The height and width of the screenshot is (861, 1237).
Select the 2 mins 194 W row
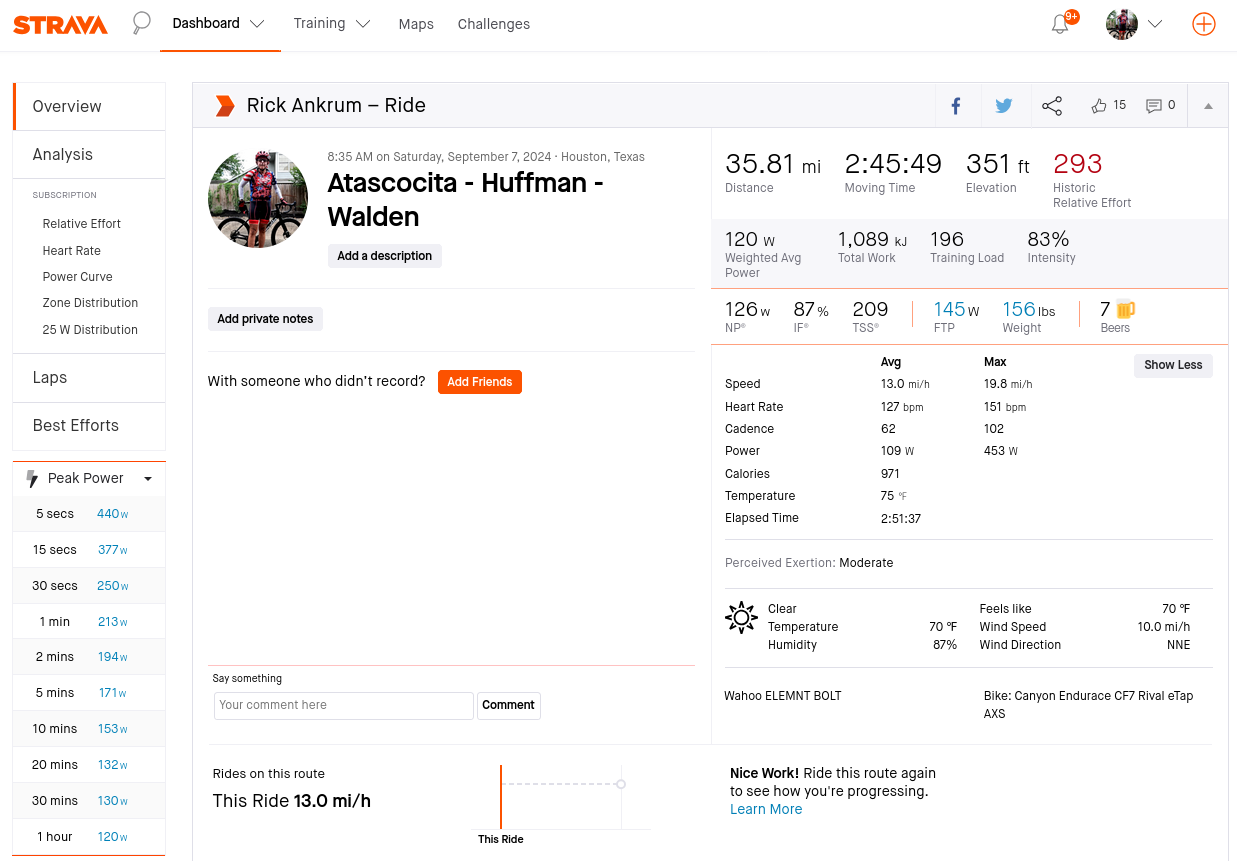89,657
